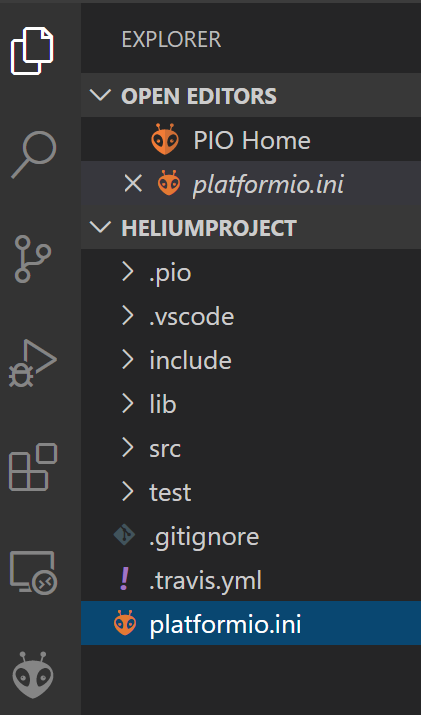This screenshot has width=421, height=715.
Task: Expand the src folder
Action: pyautogui.click(x=251, y=448)
